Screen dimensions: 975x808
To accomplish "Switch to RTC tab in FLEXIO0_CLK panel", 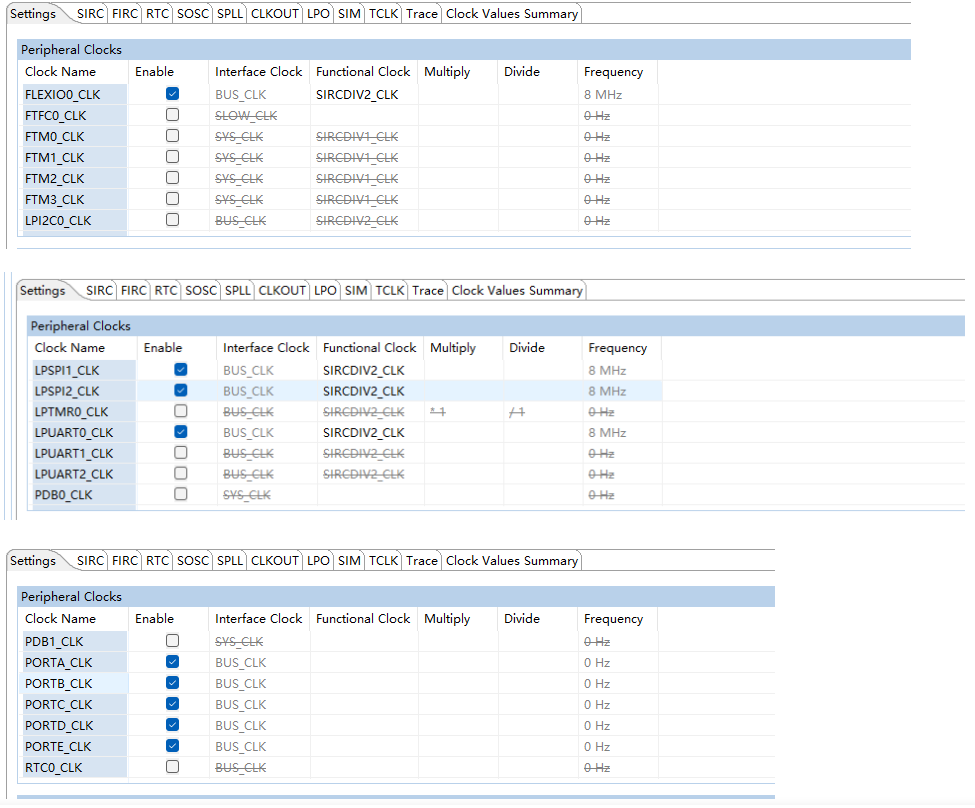I will pos(157,14).
